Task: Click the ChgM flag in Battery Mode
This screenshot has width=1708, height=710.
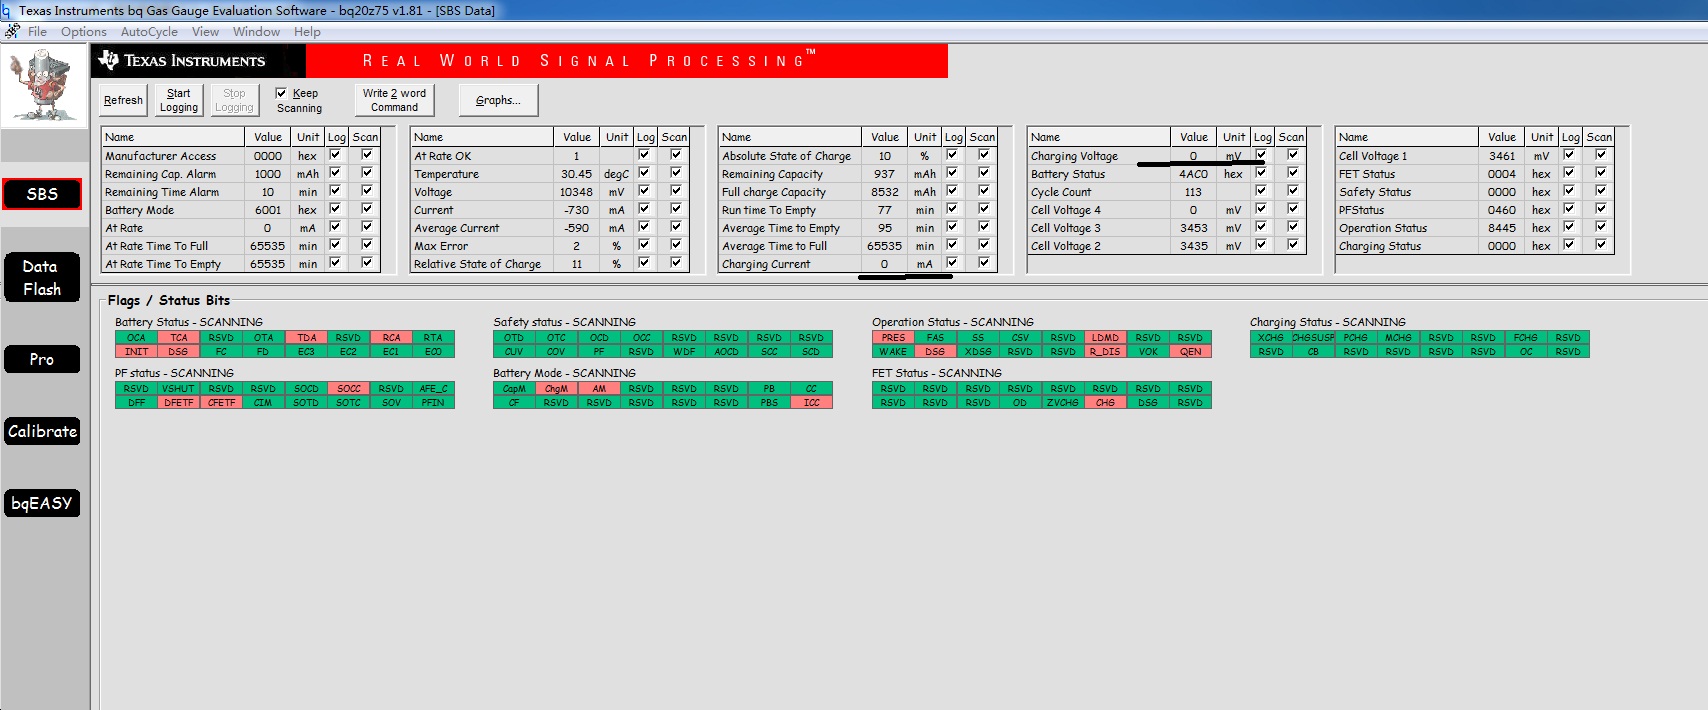Action: pos(557,389)
